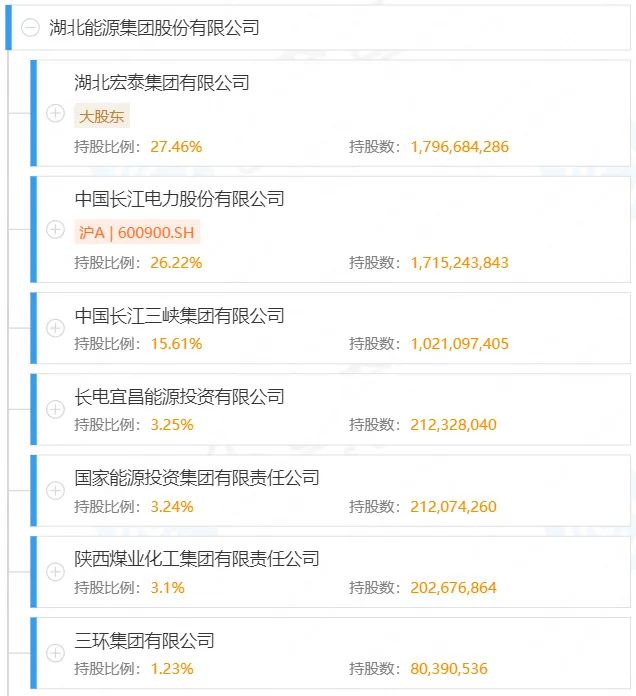Expand the 长电宜昌能源投资有限公司 node

pos(56,409)
